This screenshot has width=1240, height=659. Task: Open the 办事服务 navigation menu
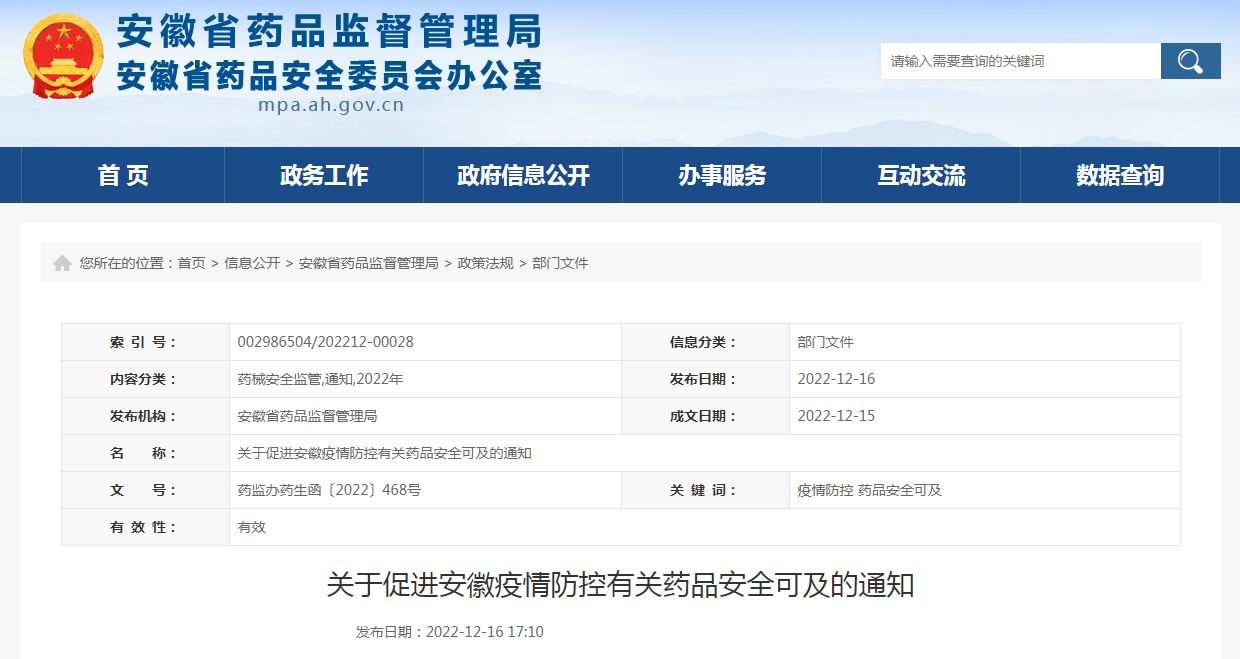point(722,175)
